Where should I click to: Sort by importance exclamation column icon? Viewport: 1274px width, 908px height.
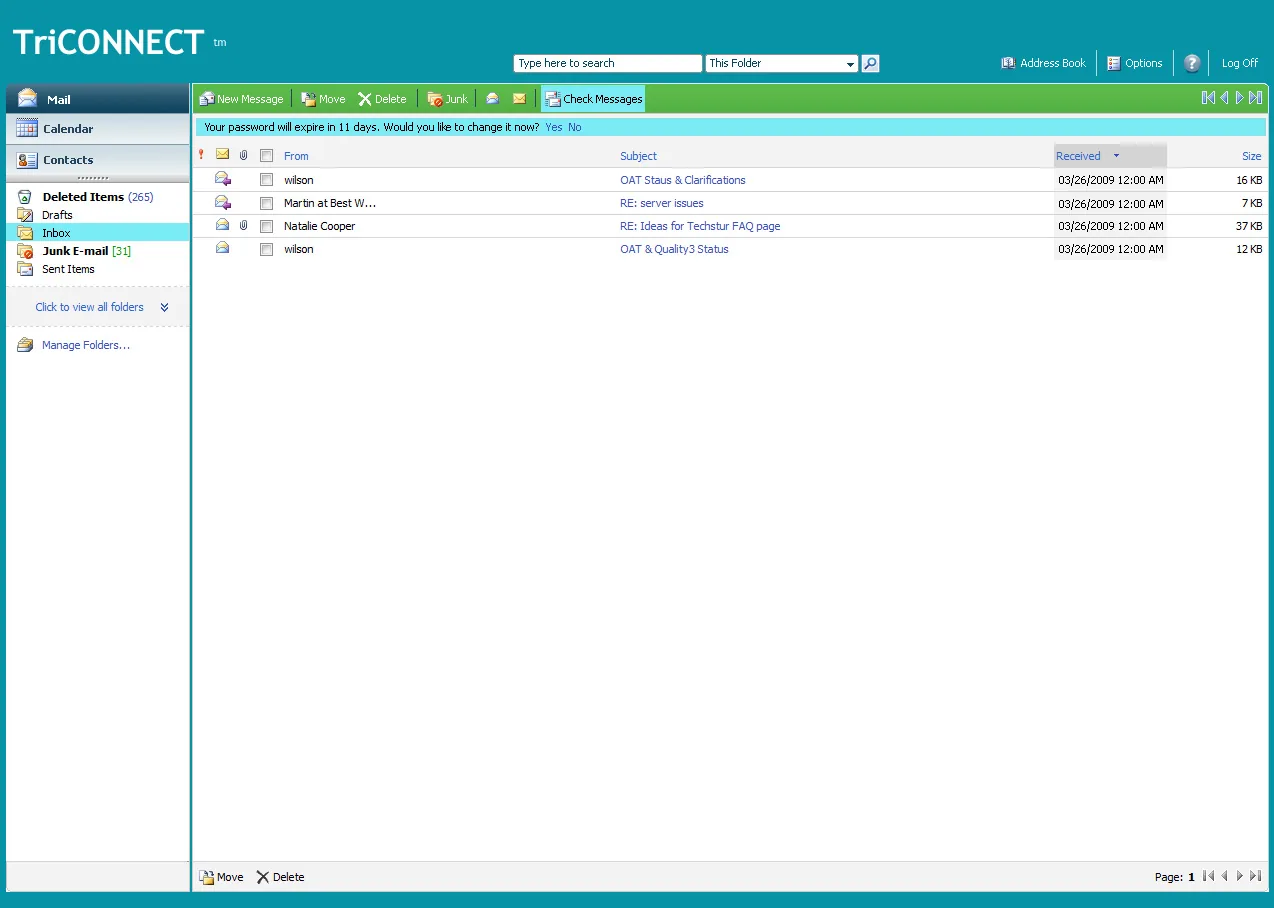click(201, 155)
